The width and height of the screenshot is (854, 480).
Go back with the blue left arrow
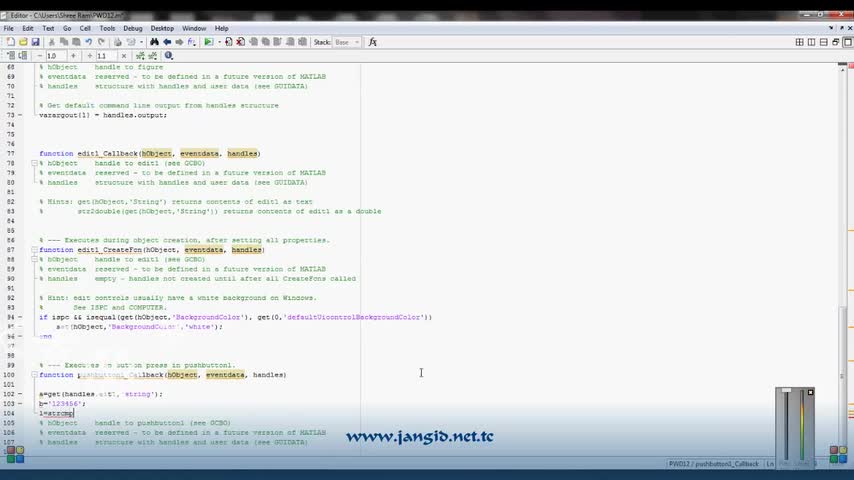(x=167, y=42)
